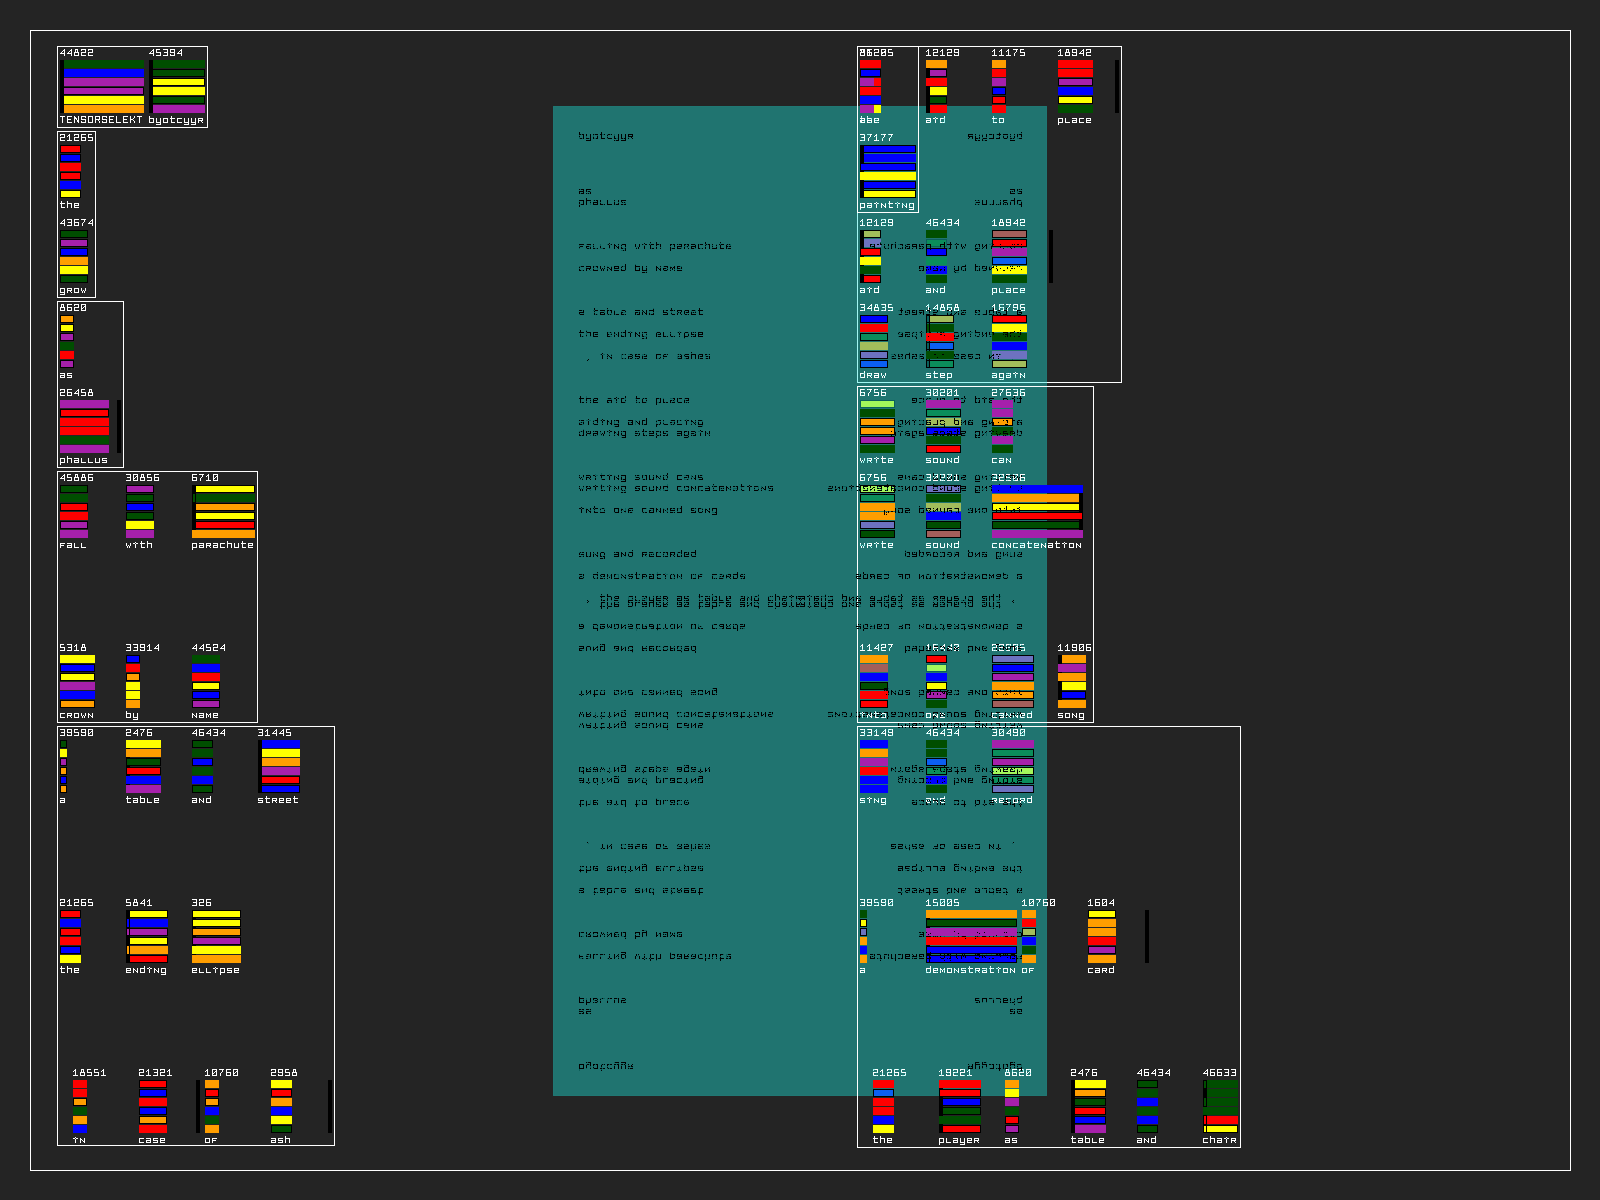Click the 'a table and street' text line

click(x=641, y=312)
